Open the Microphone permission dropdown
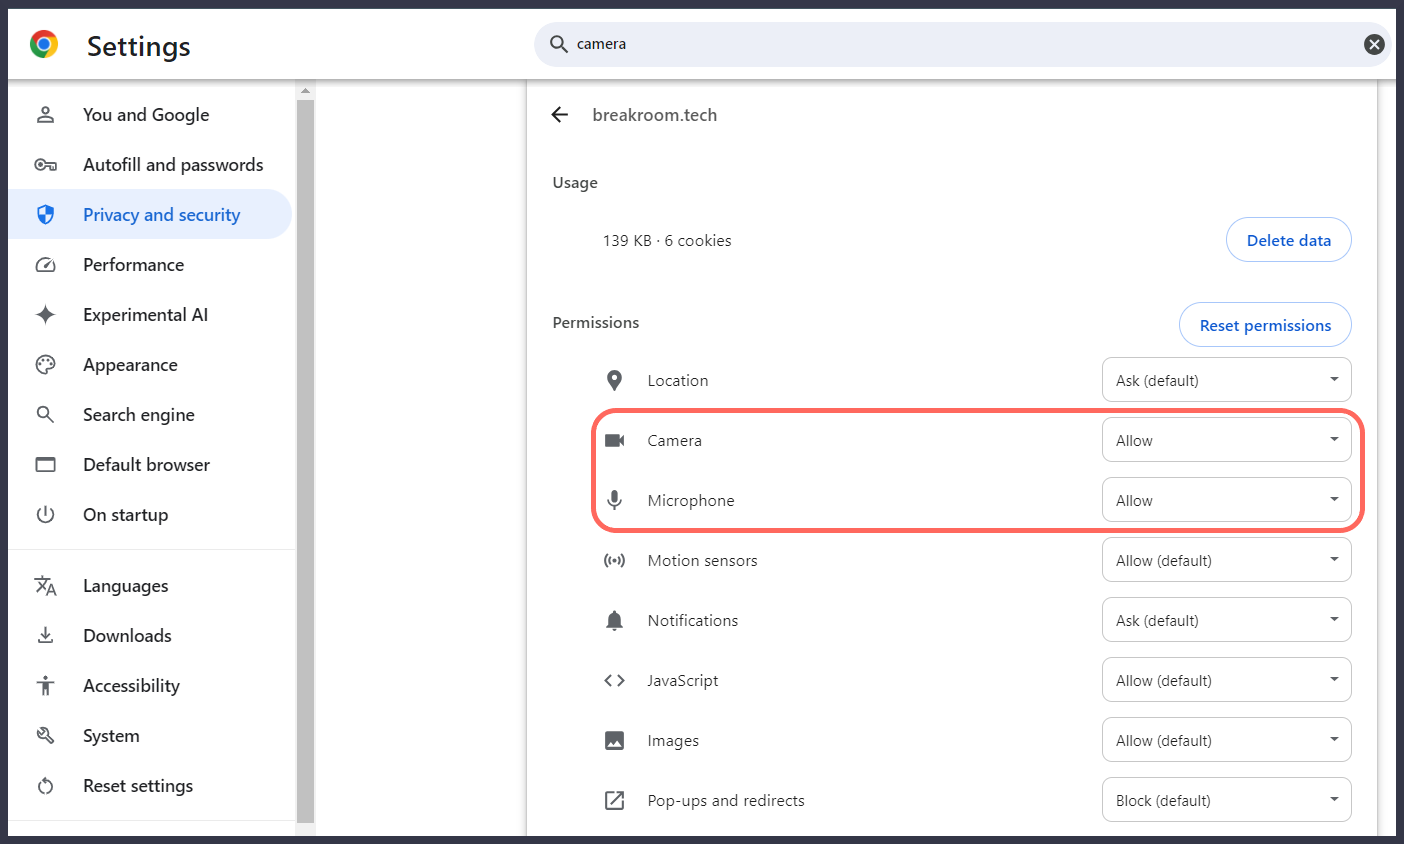 pos(1226,500)
